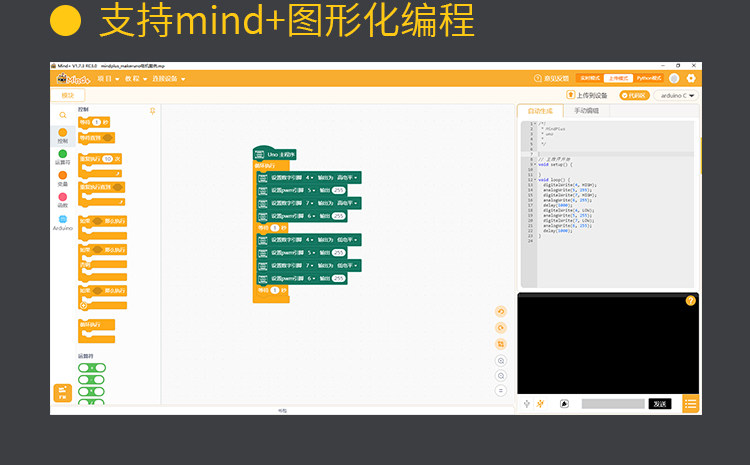
Task: Click the 10 value in repeat block
Action: coord(108,159)
